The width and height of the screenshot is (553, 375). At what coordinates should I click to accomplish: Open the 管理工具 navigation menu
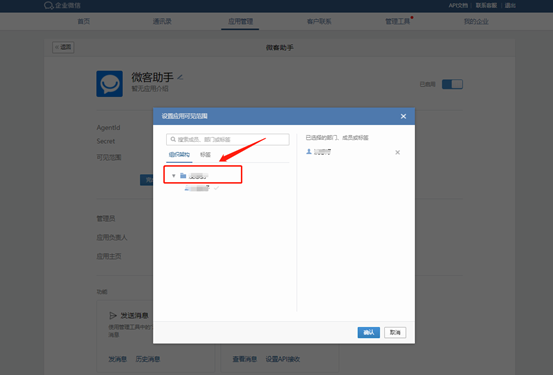point(397,22)
